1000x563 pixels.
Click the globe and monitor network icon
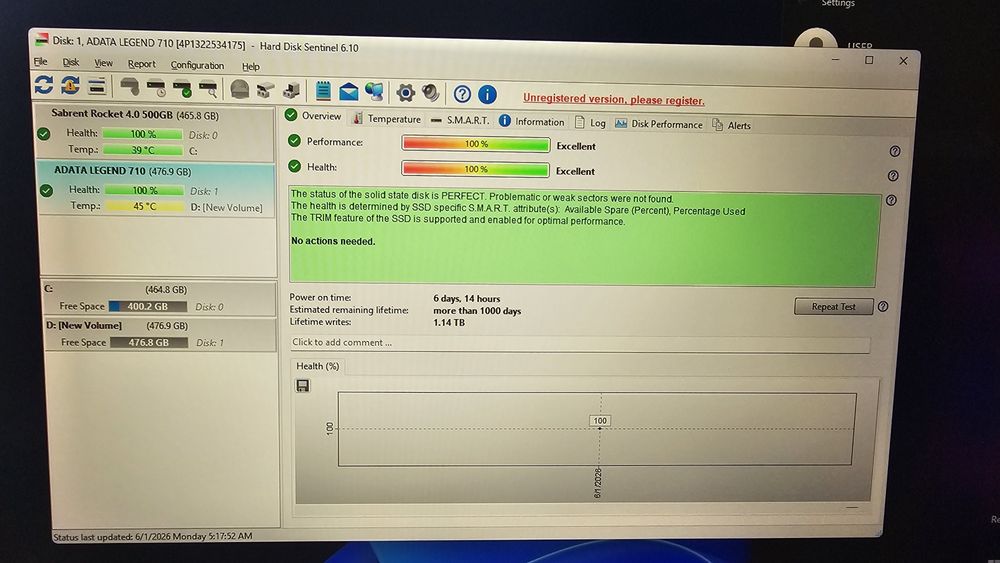coord(374,92)
